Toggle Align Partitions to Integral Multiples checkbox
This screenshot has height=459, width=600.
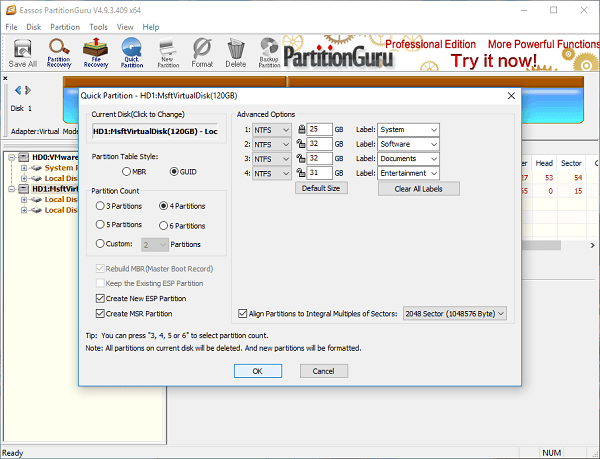(x=243, y=314)
